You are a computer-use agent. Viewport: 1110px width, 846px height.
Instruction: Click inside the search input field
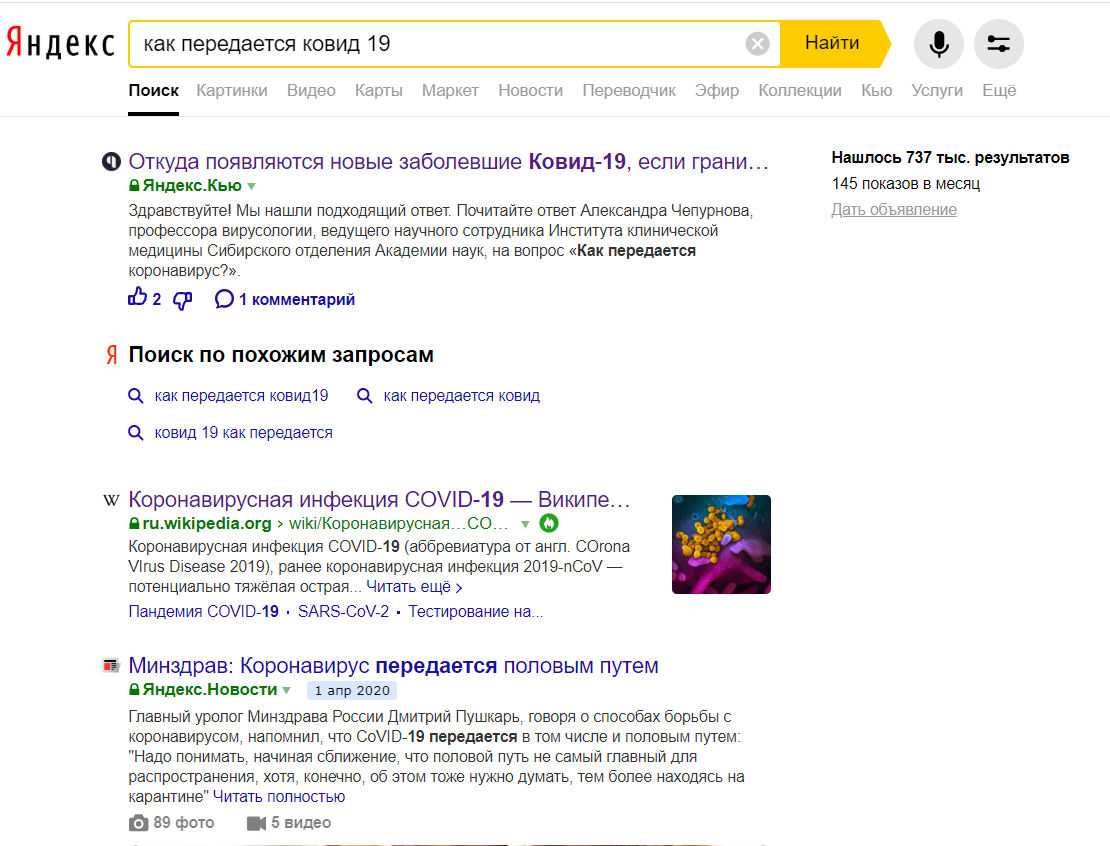pyautogui.click(x=400, y=43)
